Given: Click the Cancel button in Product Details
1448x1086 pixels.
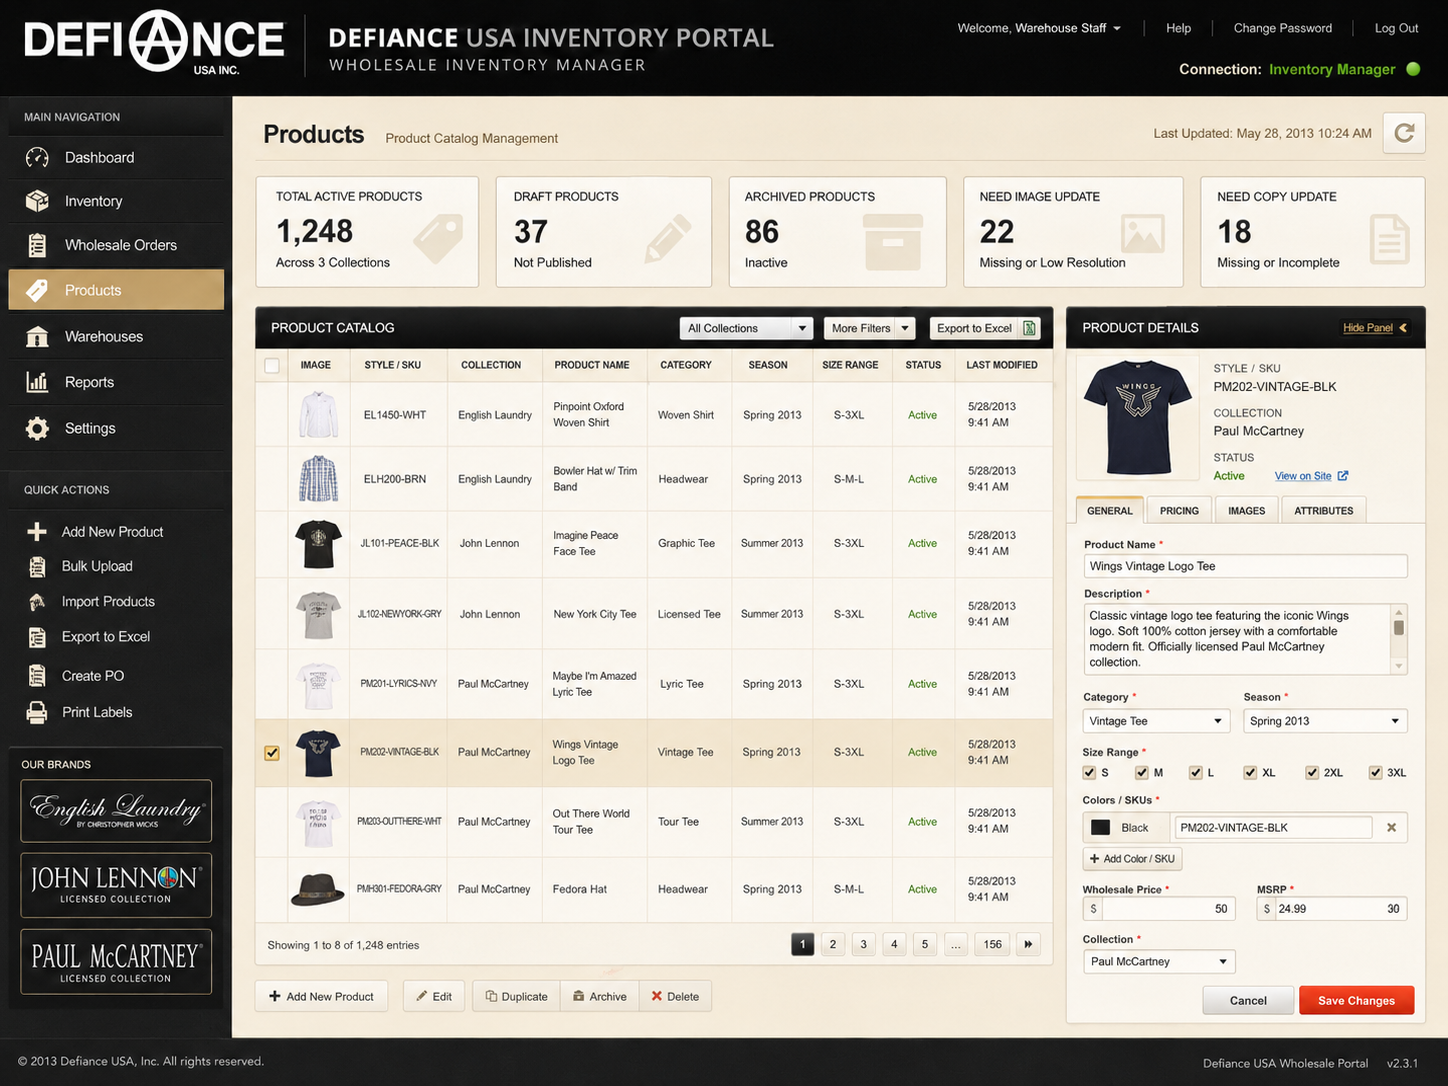Looking at the screenshot, I should tap(1248, 1000).
